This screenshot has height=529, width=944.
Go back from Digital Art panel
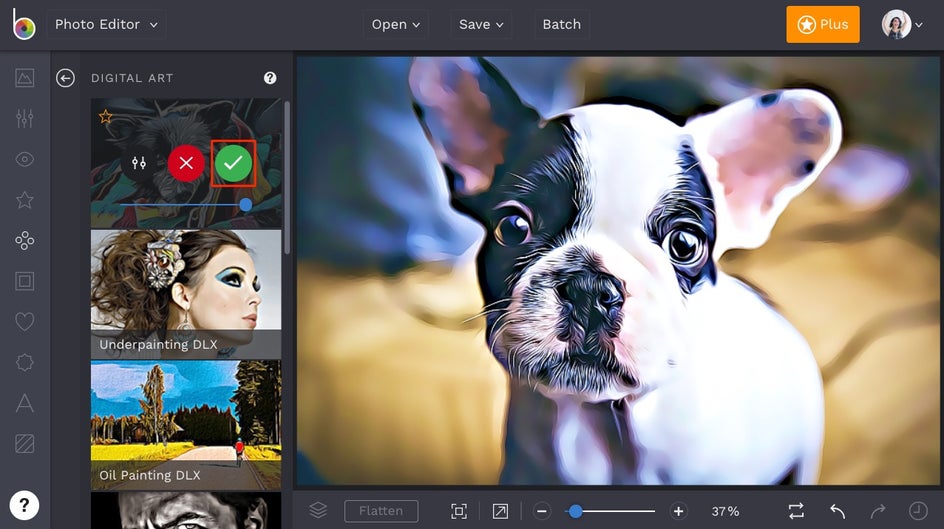click(66, 78)
